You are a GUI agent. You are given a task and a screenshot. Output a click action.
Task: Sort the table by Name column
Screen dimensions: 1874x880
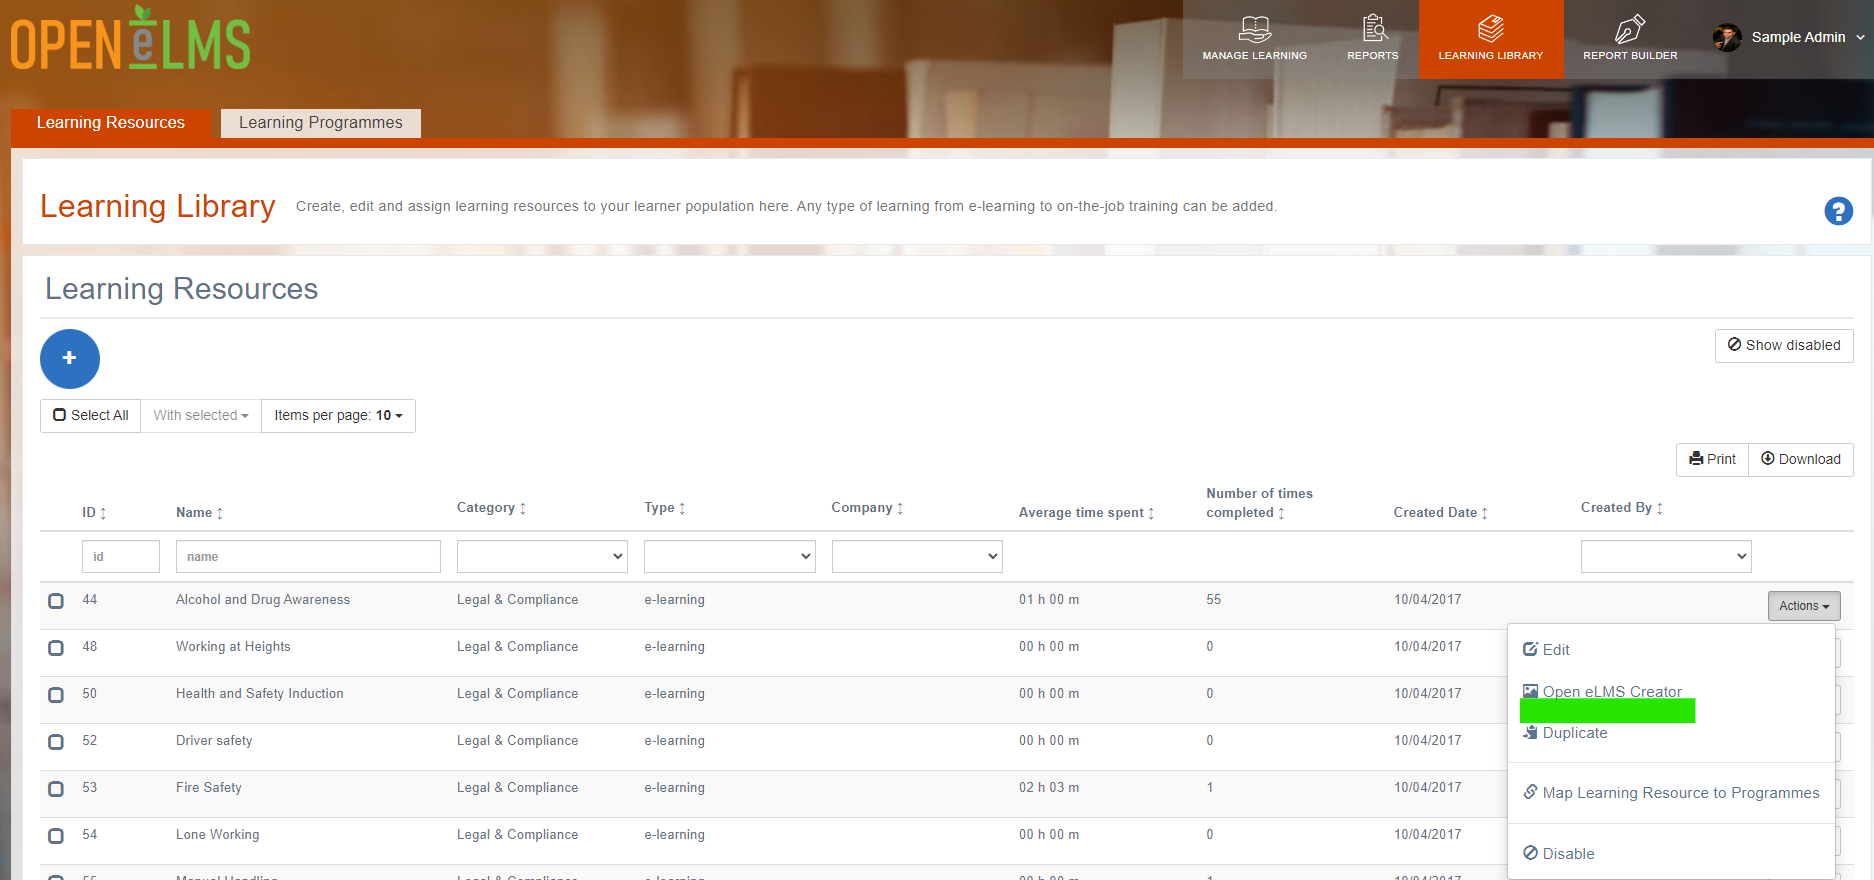click(200, 513)
